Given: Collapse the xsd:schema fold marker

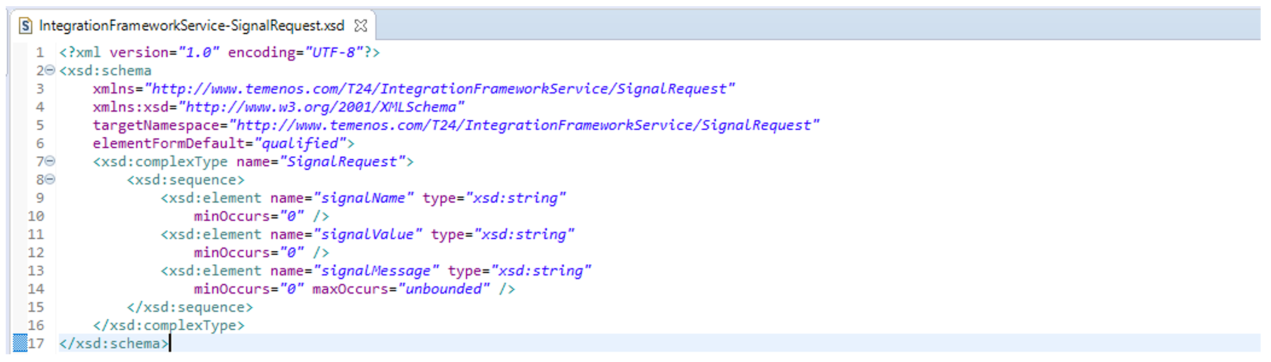Looking at the screenshot, I should (x=50, y=71).
